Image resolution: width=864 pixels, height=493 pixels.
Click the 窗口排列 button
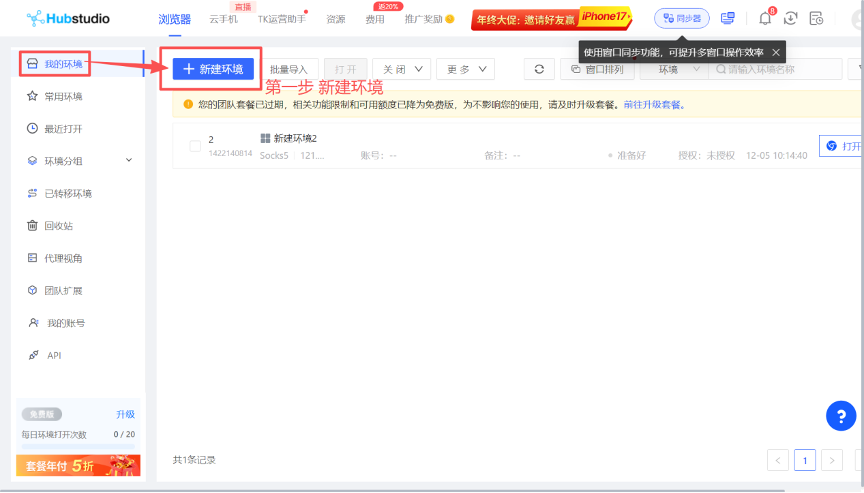[597, 69]
